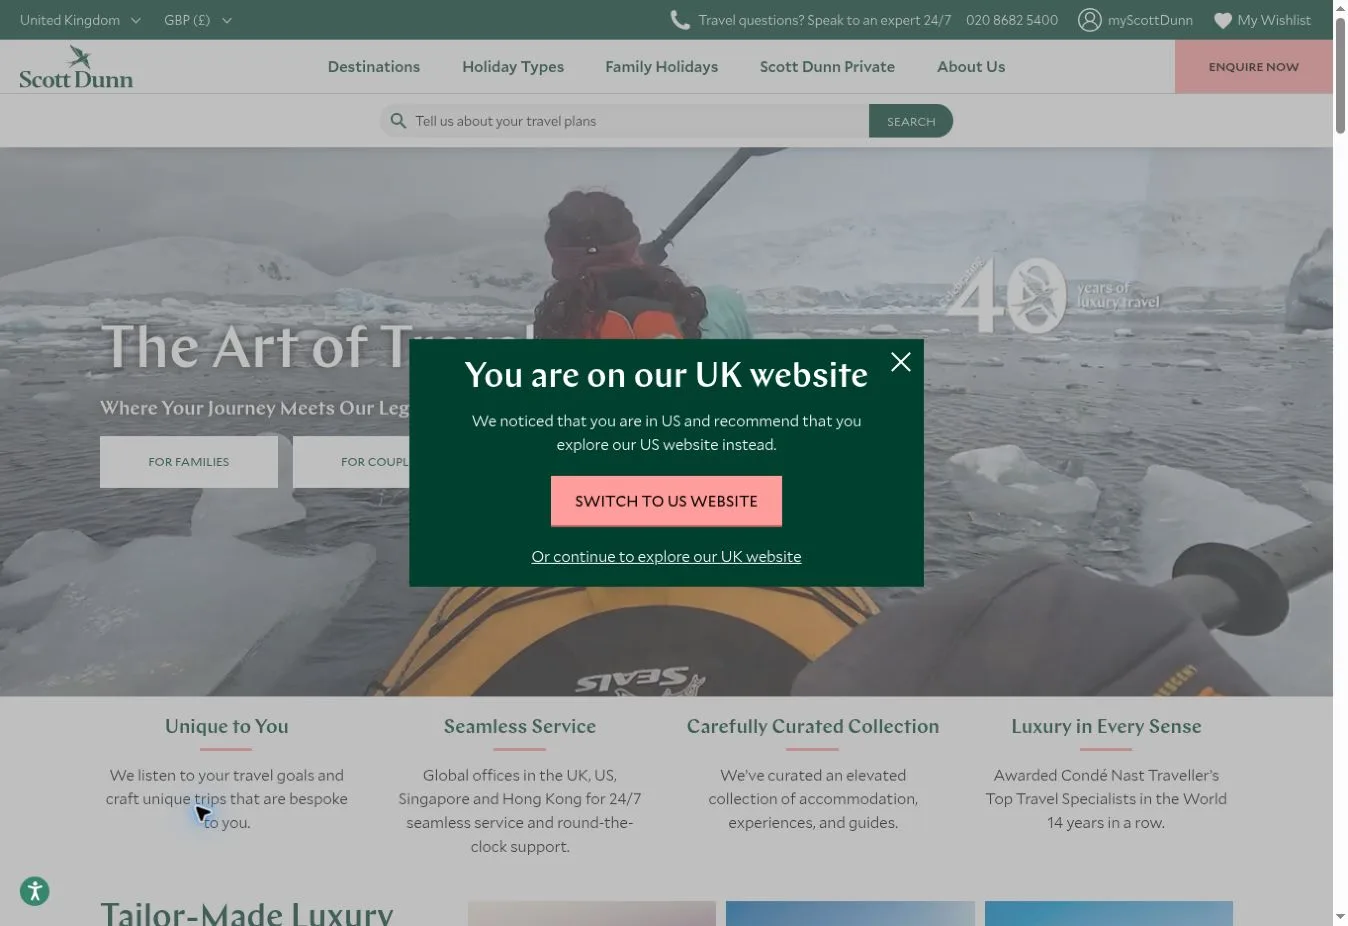Viewport: 1348px width, 926px height.
Task: Open the Destinations menu
Action: (x=374, y=67)
